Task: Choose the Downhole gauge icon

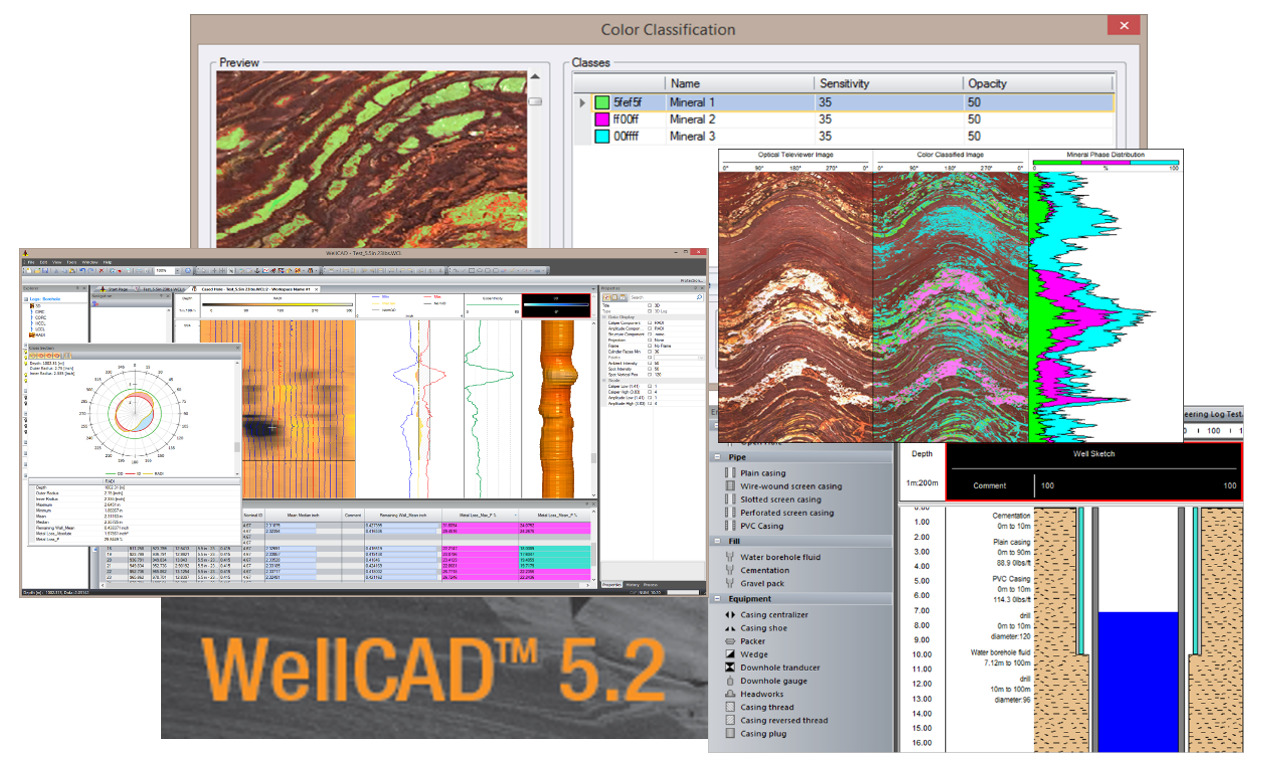Action: [x=729, y=681]
